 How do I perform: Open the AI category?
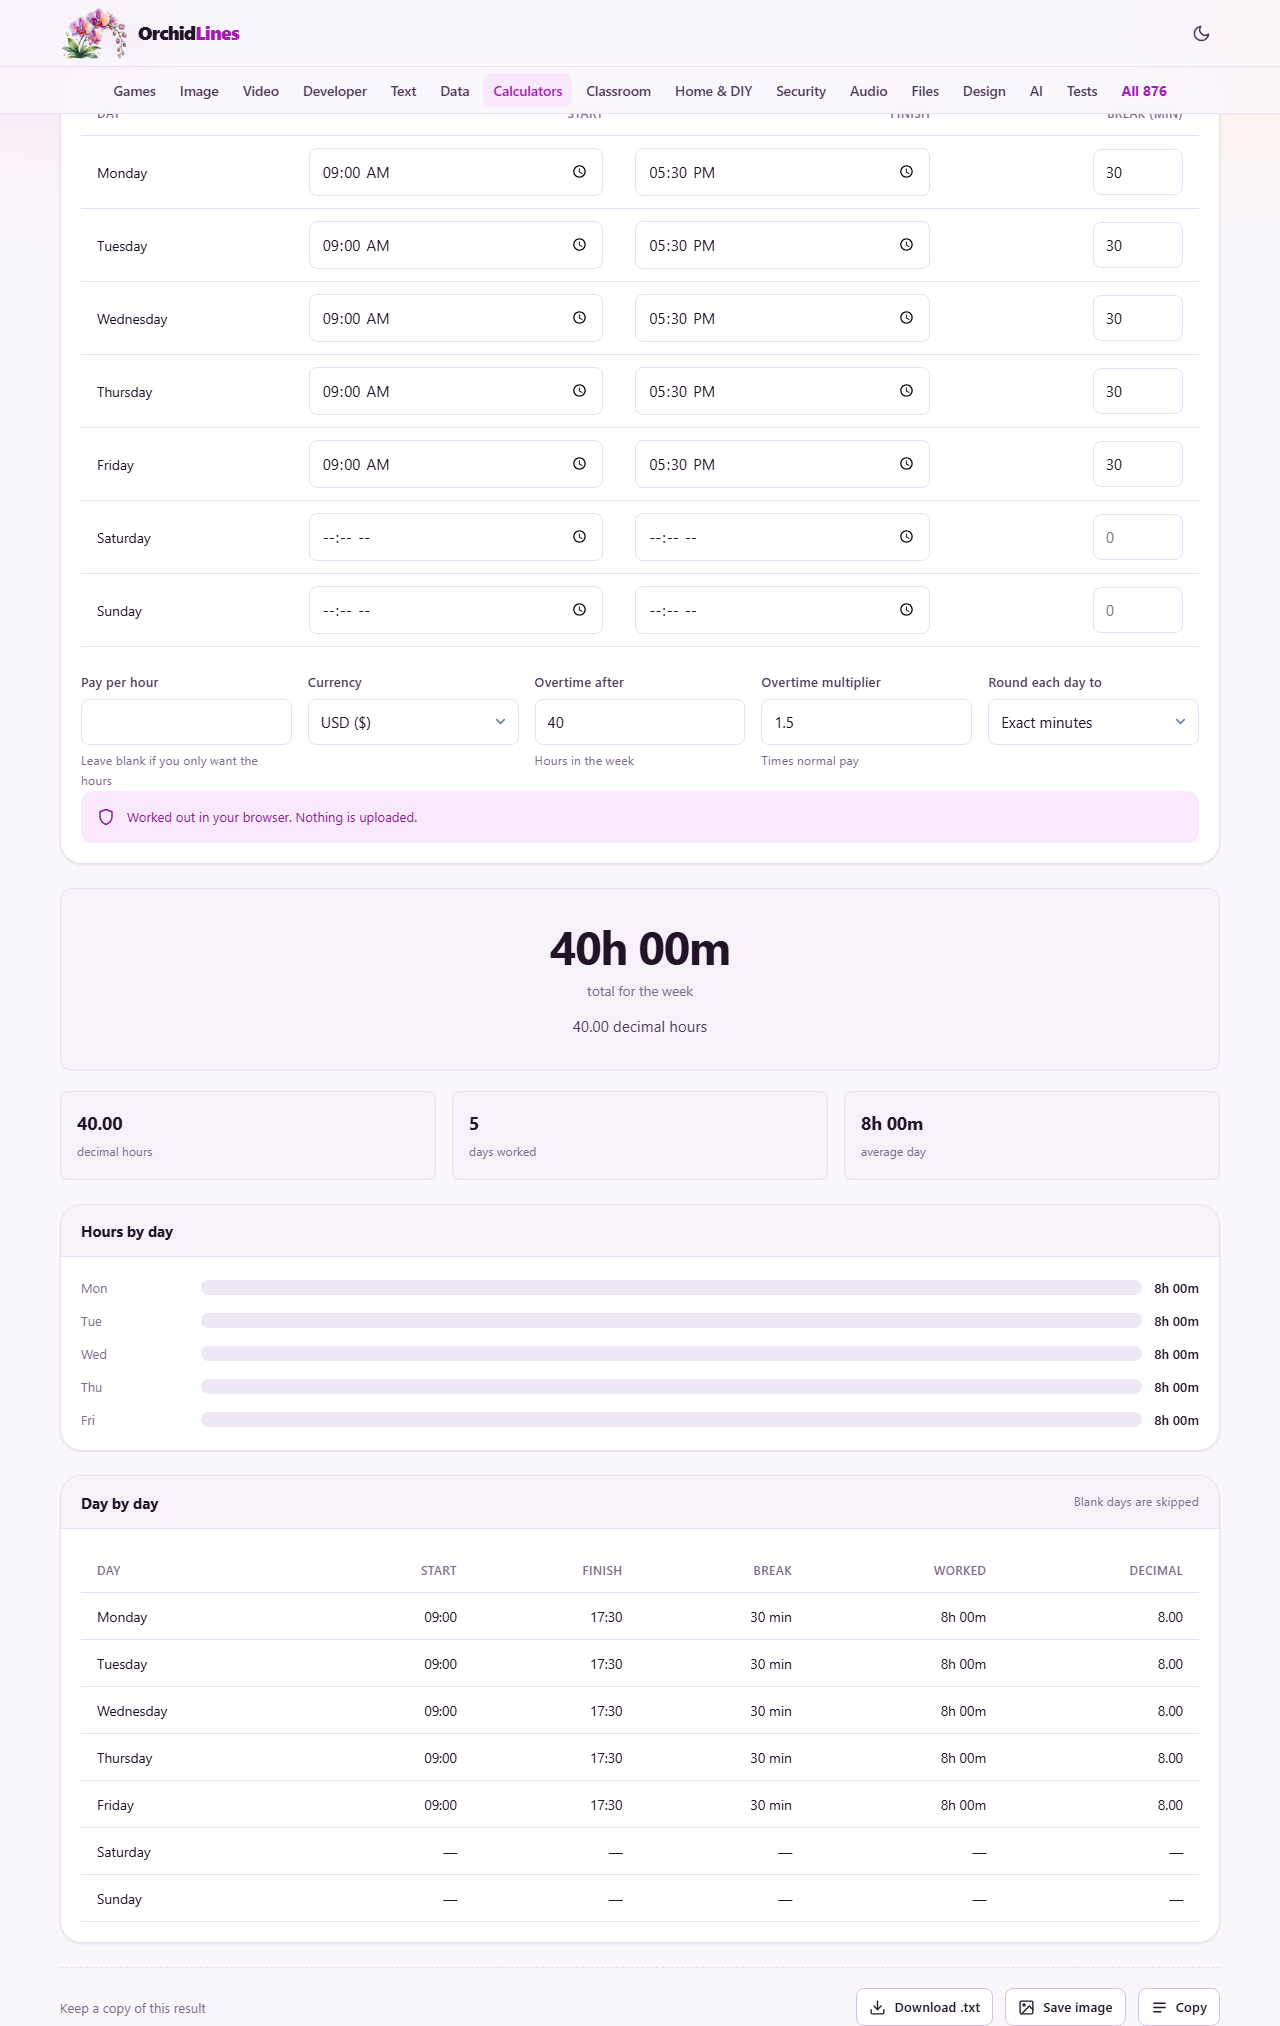pos(1036,91)
